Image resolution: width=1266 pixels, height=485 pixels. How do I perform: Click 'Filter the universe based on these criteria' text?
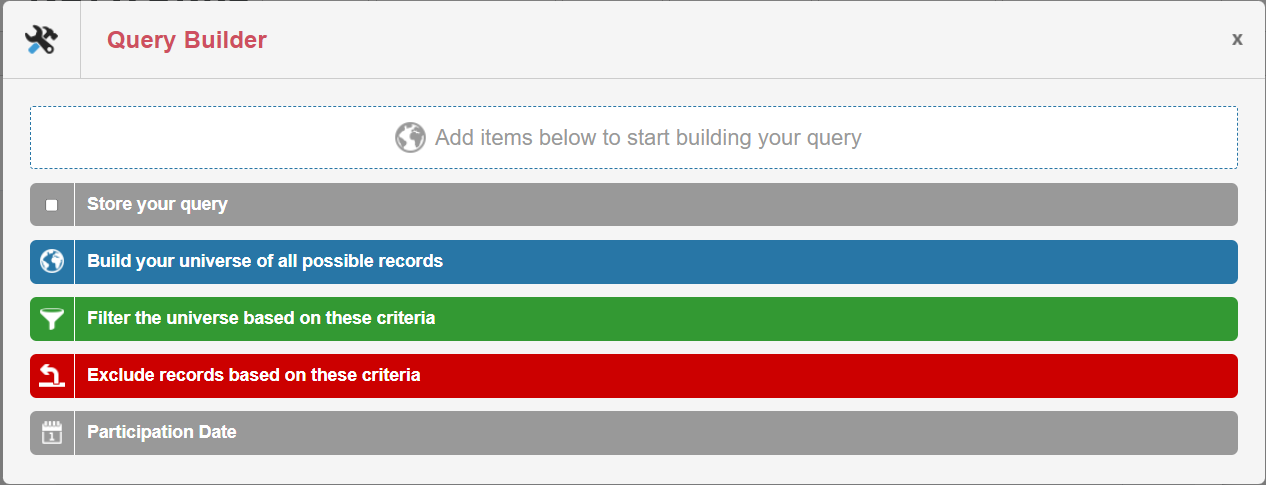pyautogui.click(x=261, y=319)
